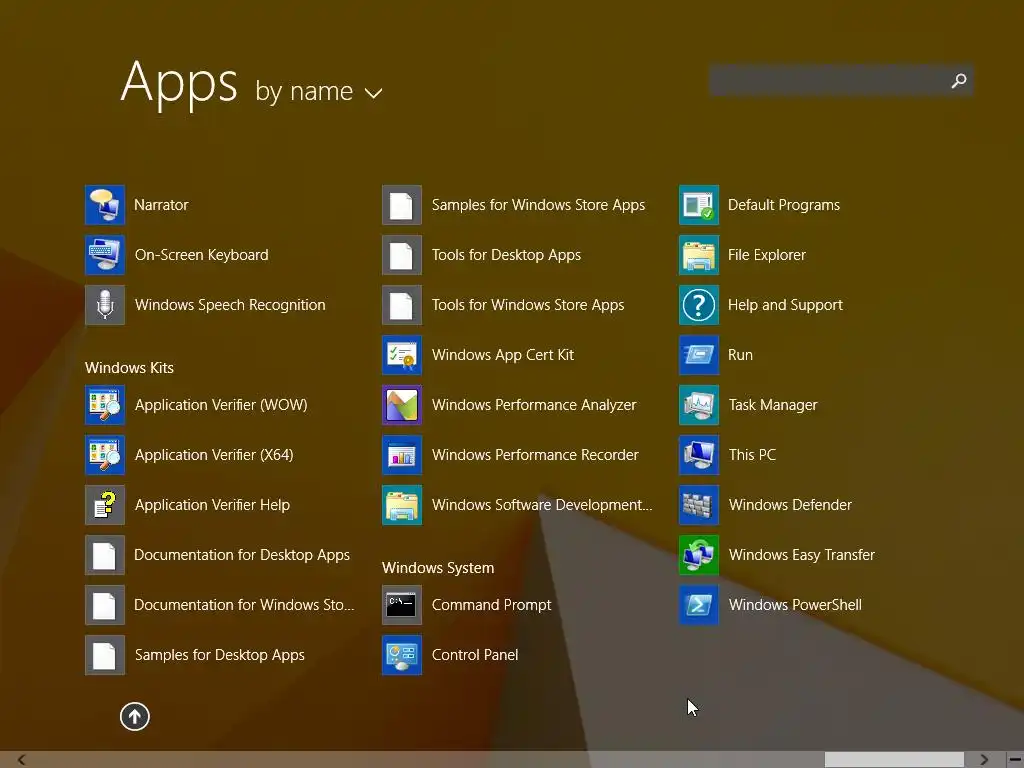
Task: Click the 'On-Screen Keyboard' label
Action: point(201,255)
